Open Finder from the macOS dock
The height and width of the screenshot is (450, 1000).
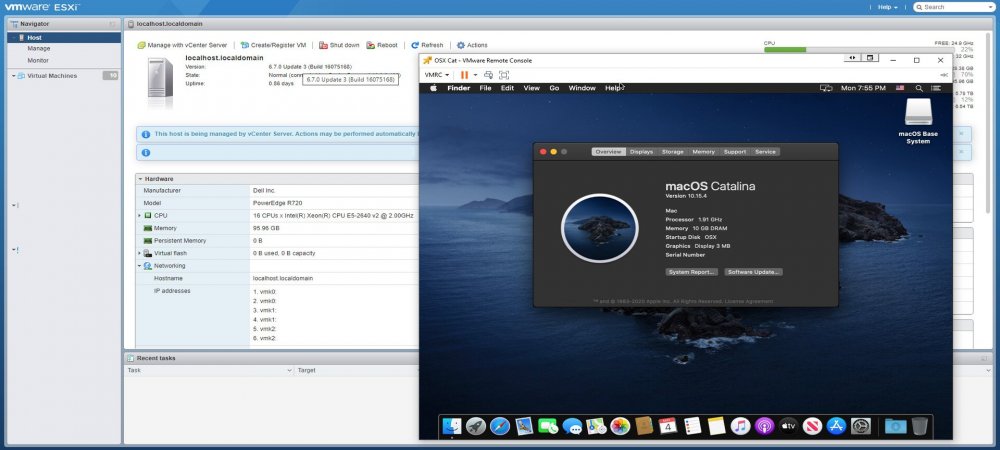click(452, 426)
